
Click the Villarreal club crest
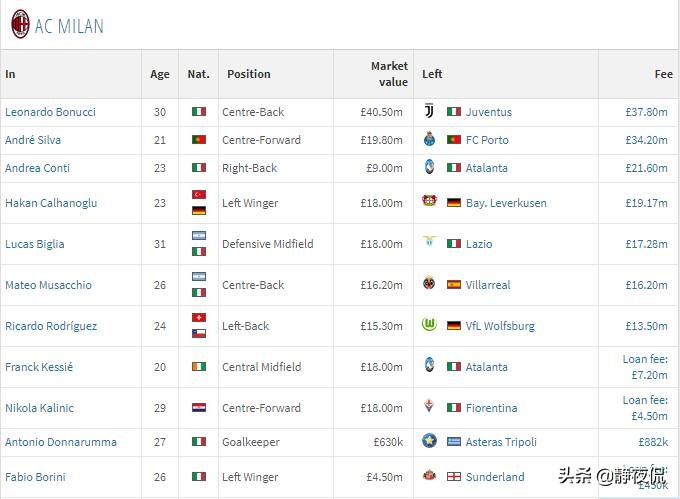point(430,284)
